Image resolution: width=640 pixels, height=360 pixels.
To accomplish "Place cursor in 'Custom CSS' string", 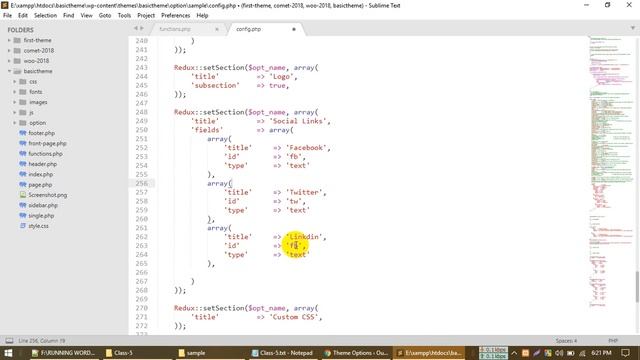I will [293, 317].
